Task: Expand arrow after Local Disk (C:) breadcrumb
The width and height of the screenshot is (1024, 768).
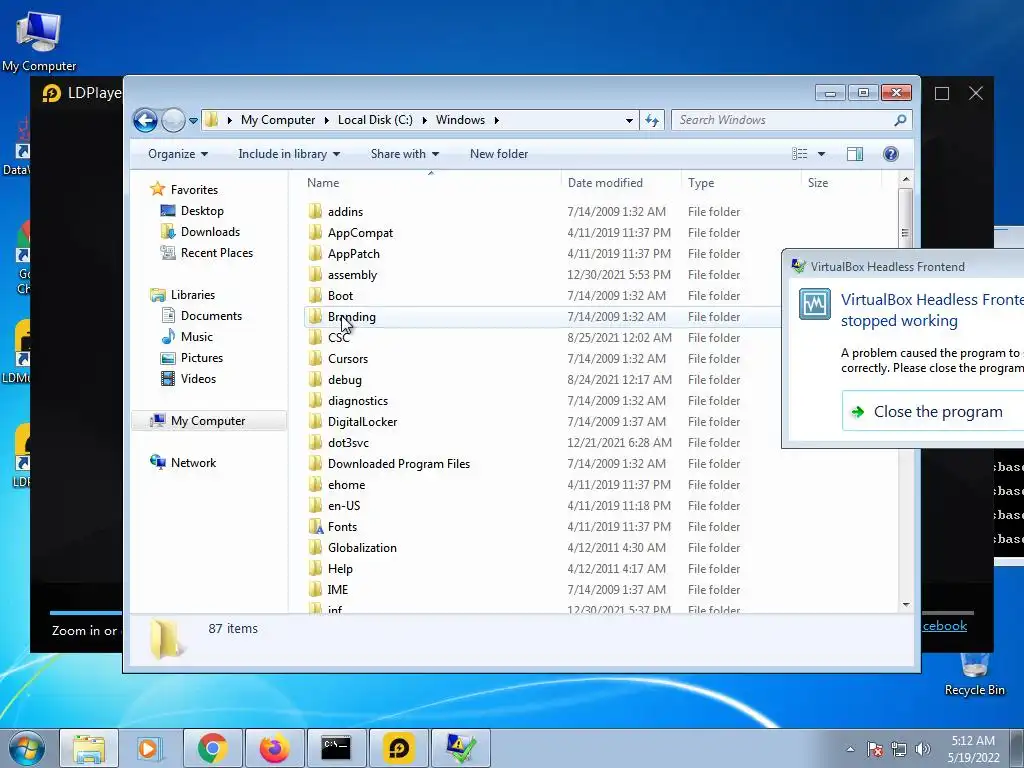Action: point(424,120)
